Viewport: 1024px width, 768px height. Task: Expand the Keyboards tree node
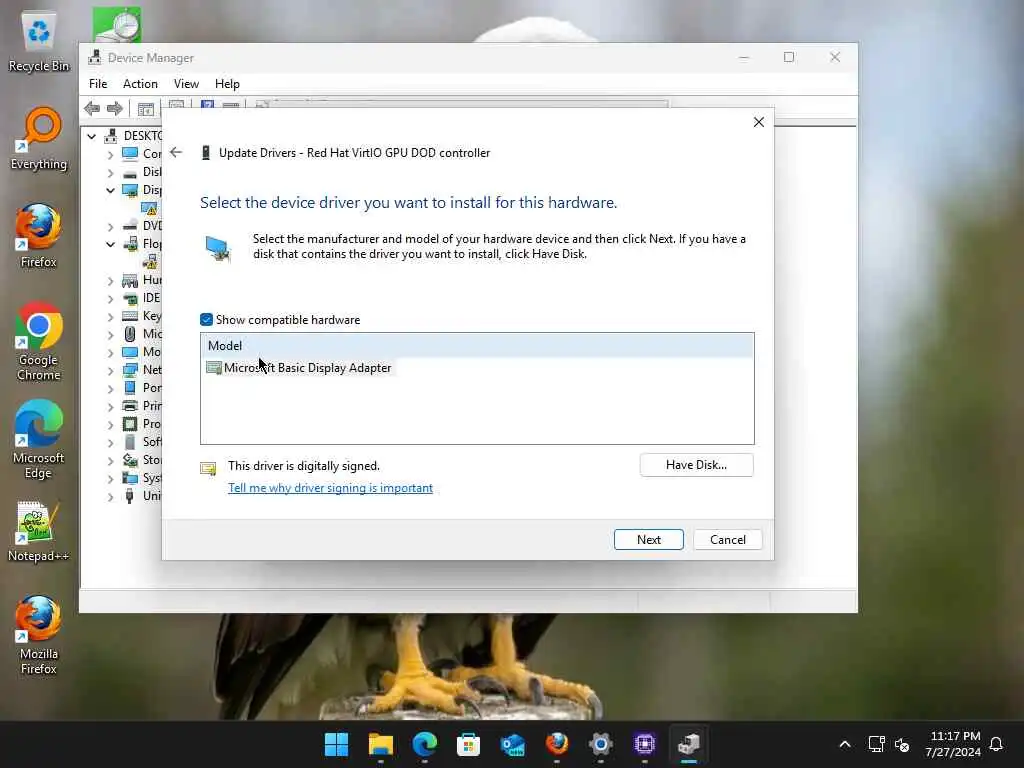coord(110,317)
